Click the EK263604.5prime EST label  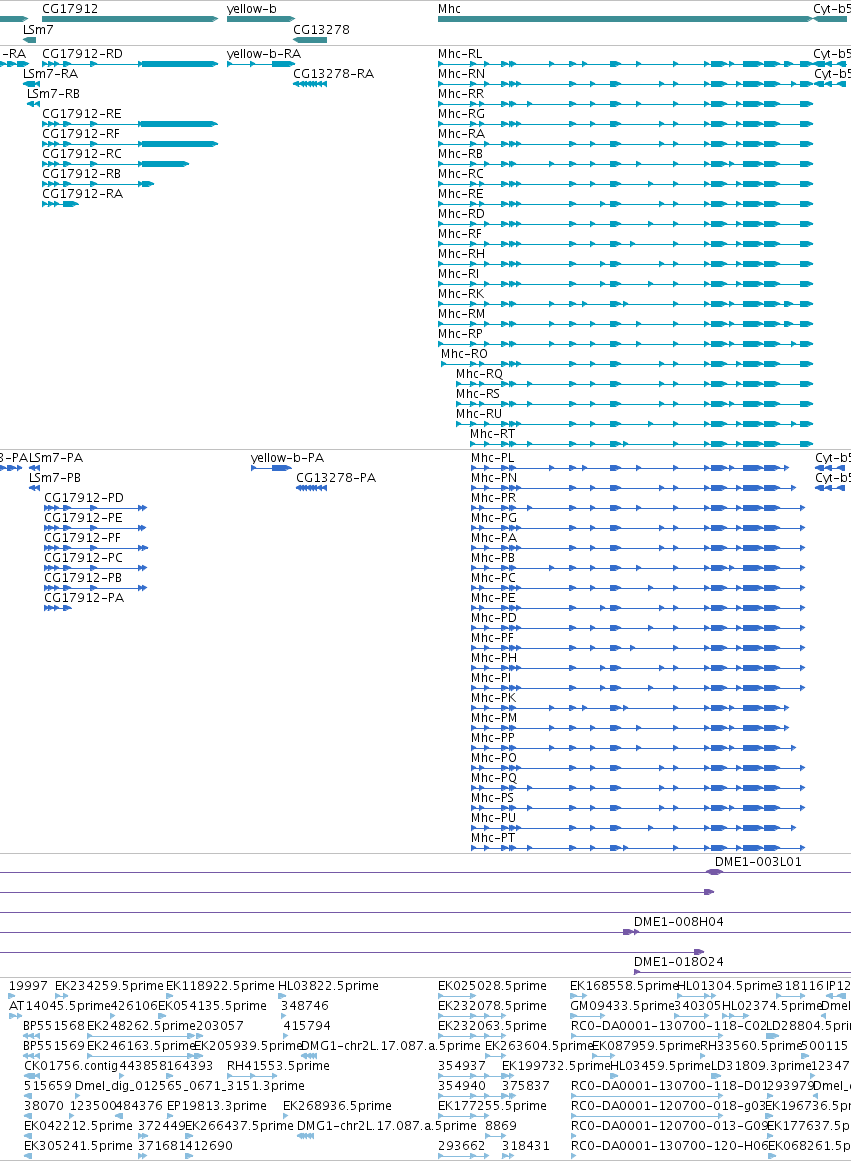click(539, 1046)
